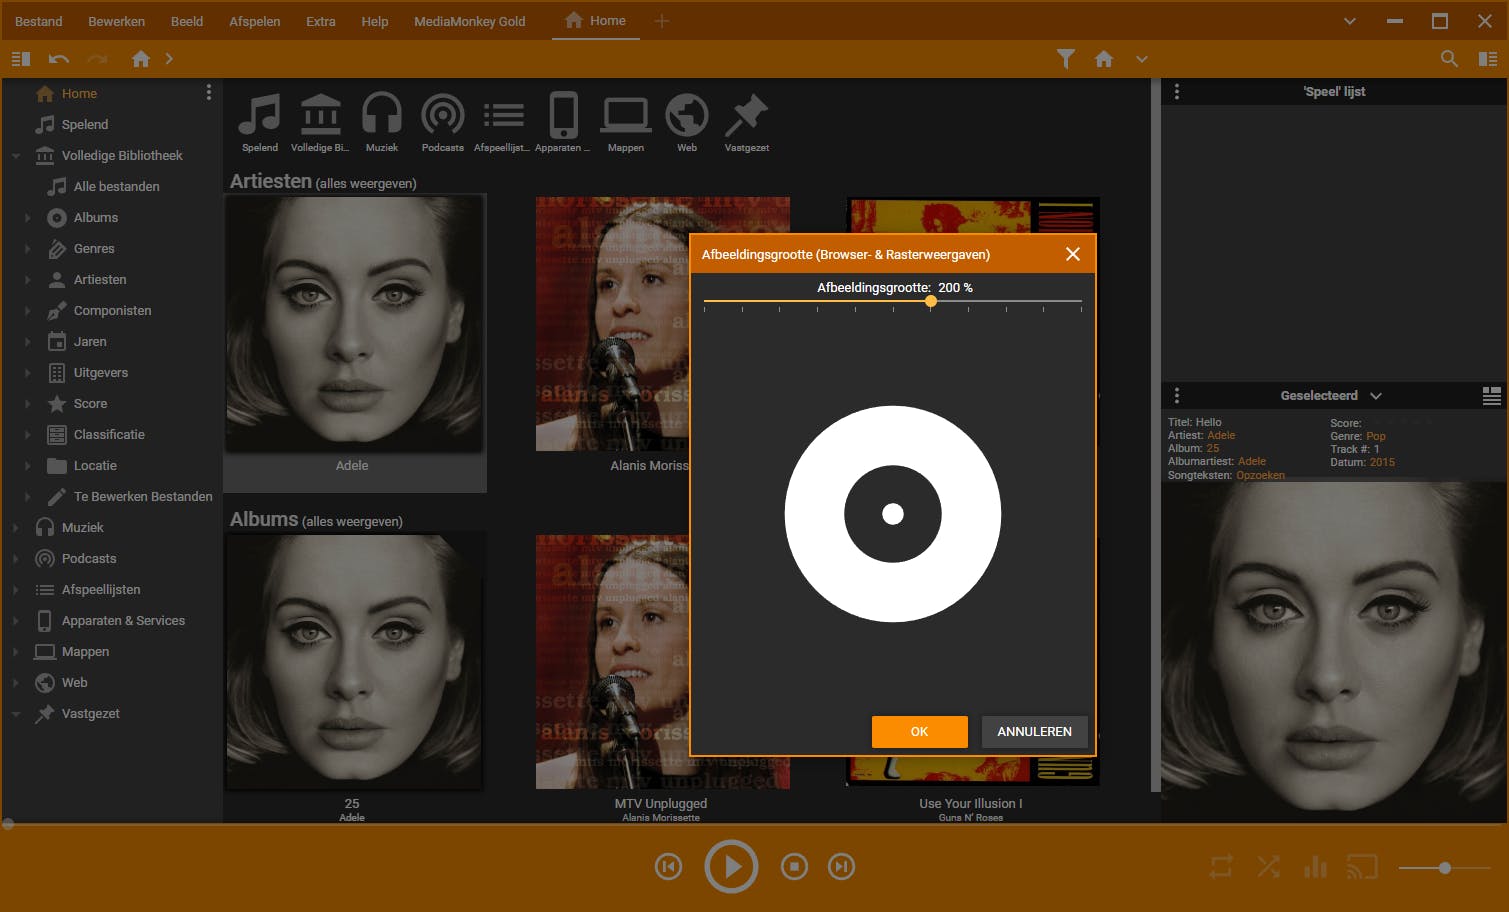Viewport: 1509px width, 912px height.
Task: Open the Apparaten shortcut icon
Action: coord(564,115)
